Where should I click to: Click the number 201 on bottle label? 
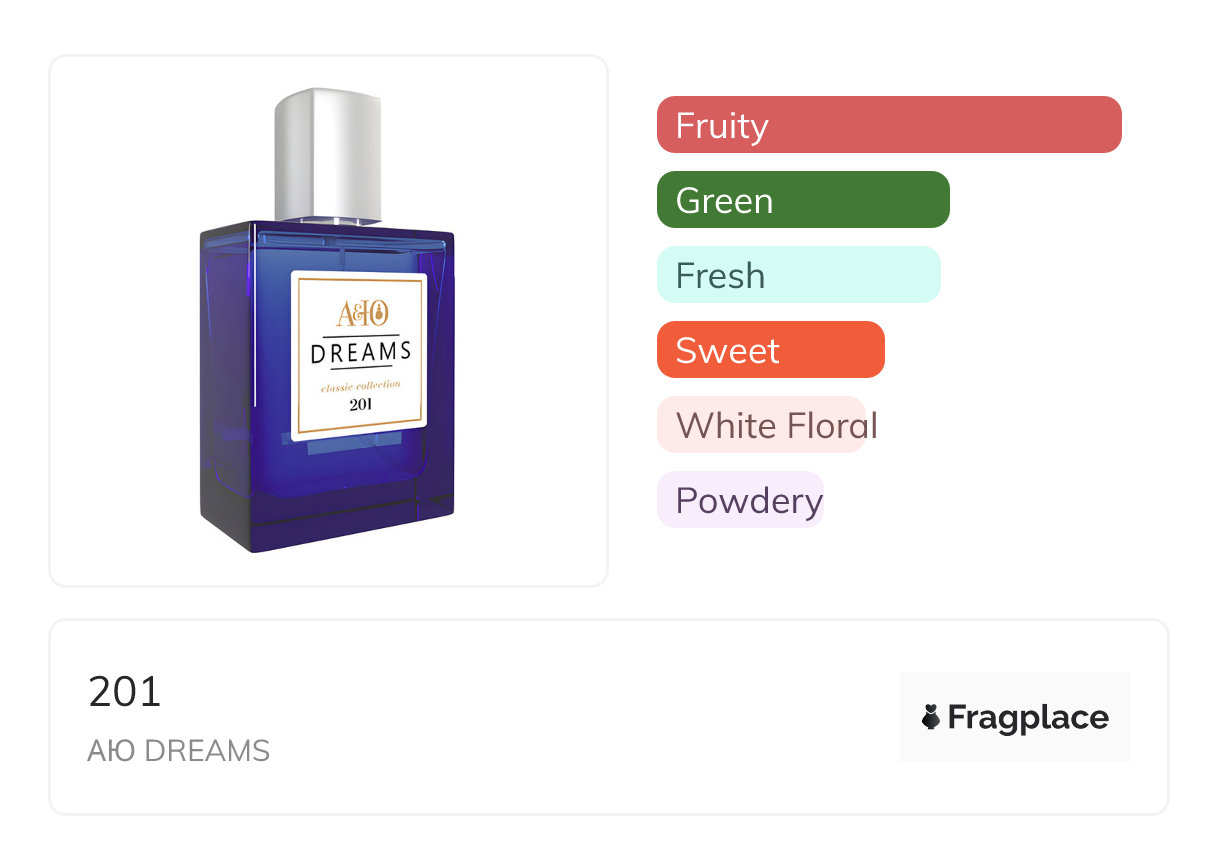click(360, 404)
